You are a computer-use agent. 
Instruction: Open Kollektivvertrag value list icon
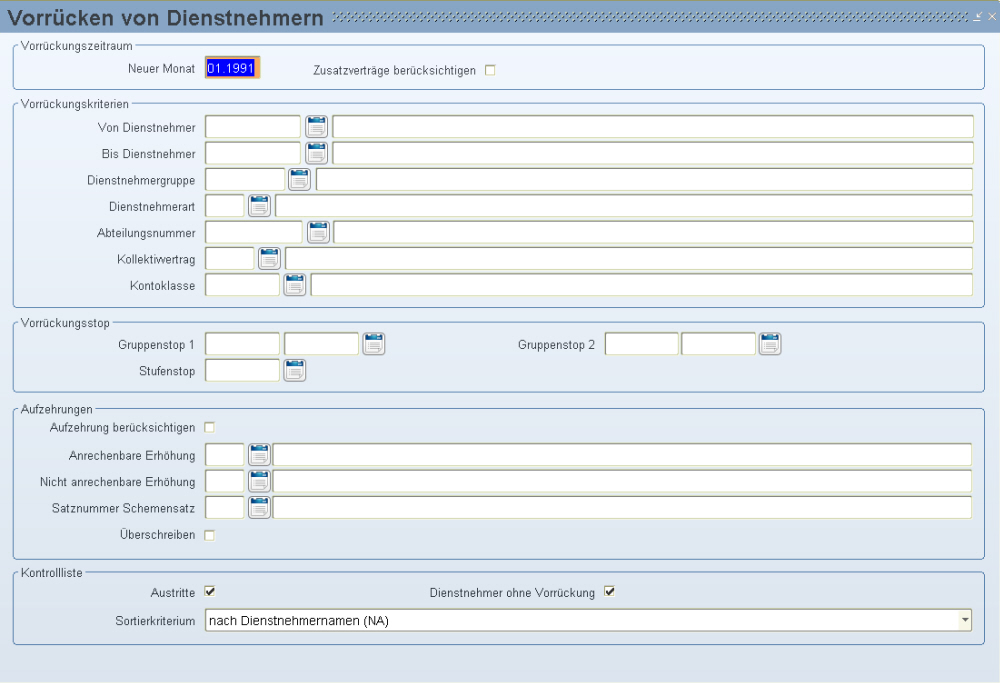[269, 259]
